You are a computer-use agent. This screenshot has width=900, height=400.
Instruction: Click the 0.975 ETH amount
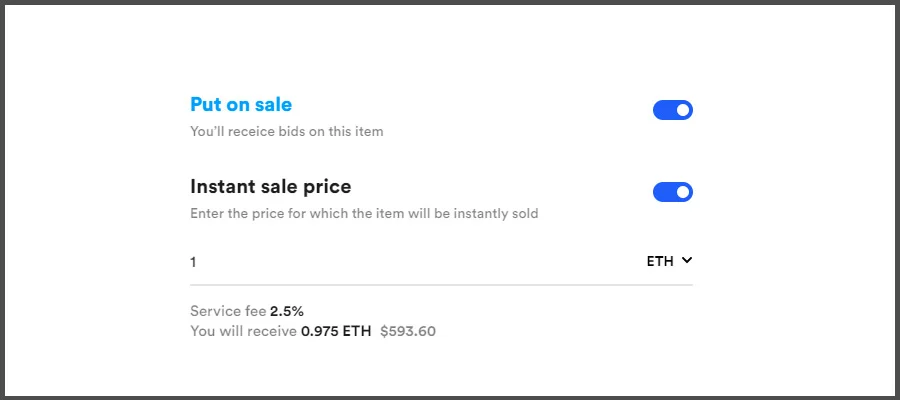[336, 330]
